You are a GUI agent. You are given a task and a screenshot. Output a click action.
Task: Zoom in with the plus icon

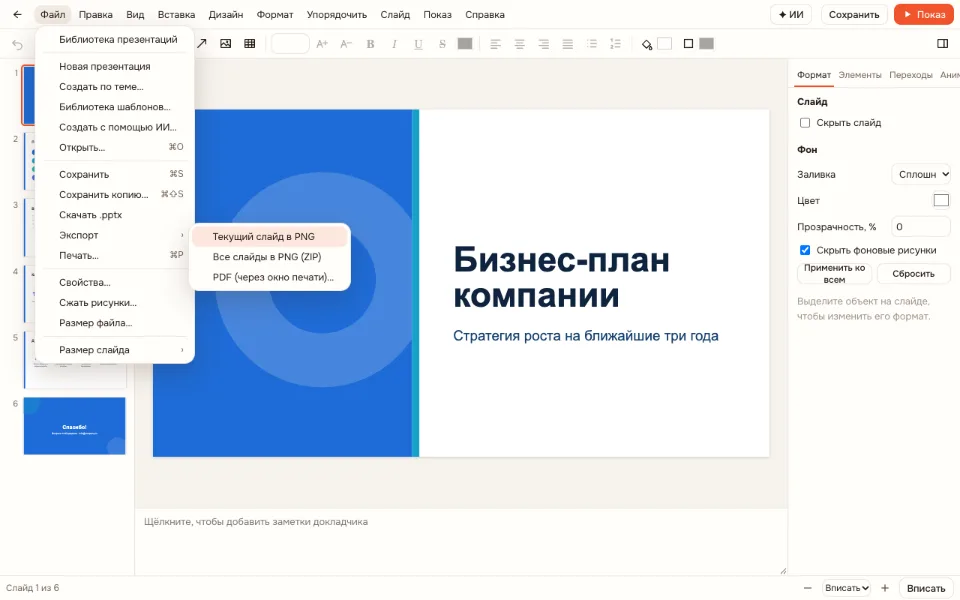(x=885, y=588)
